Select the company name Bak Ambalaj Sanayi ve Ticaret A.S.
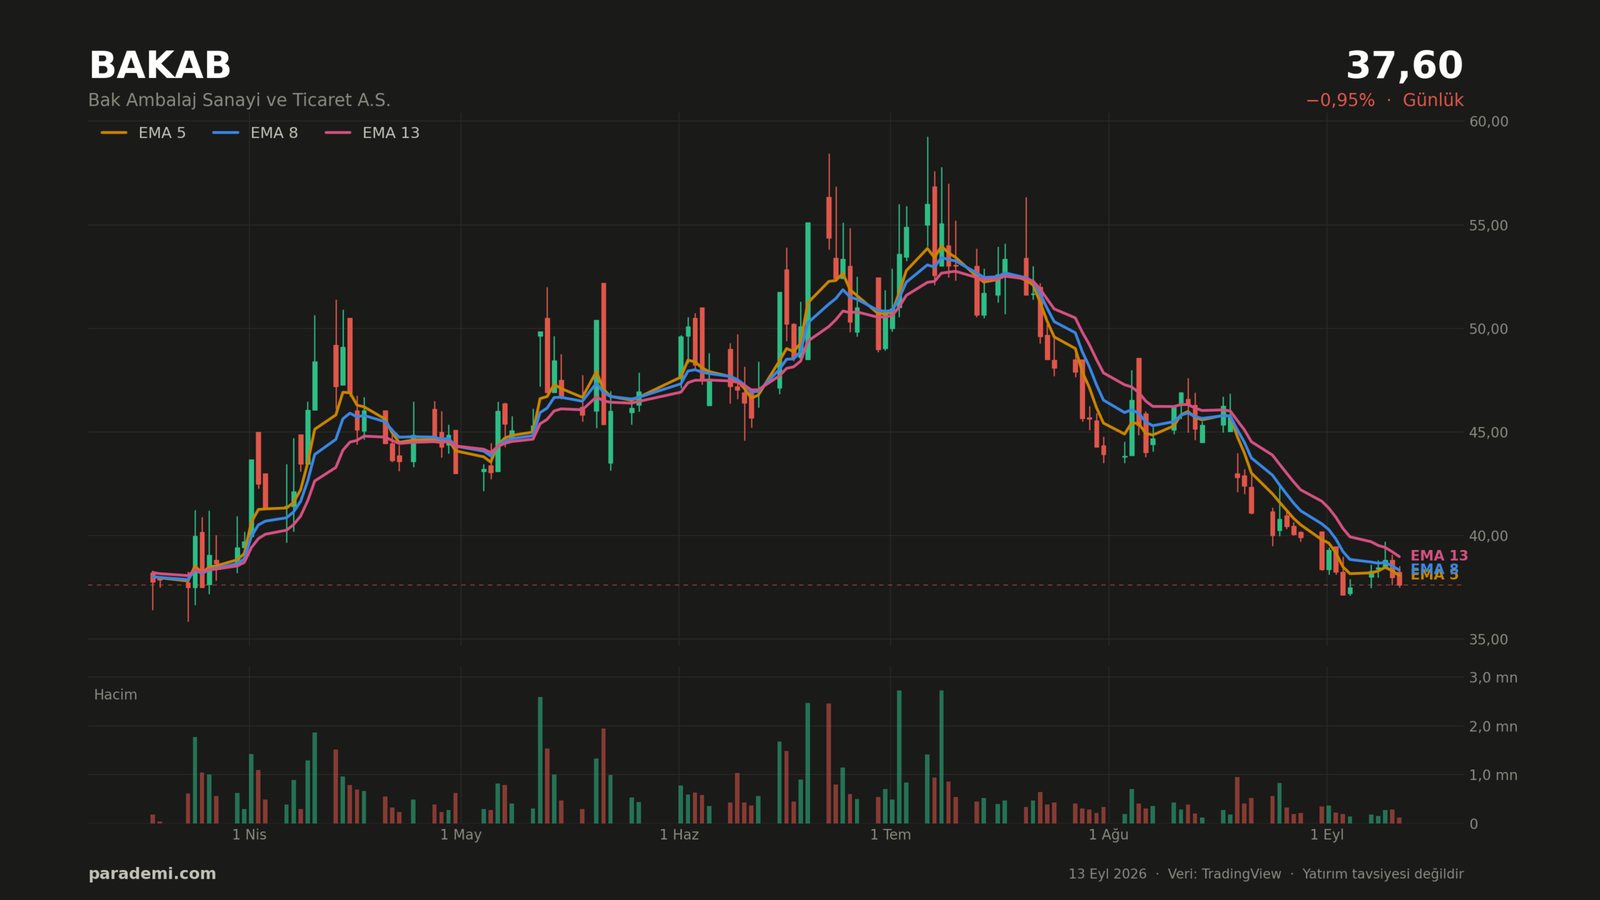 click(x=239, y=100)
